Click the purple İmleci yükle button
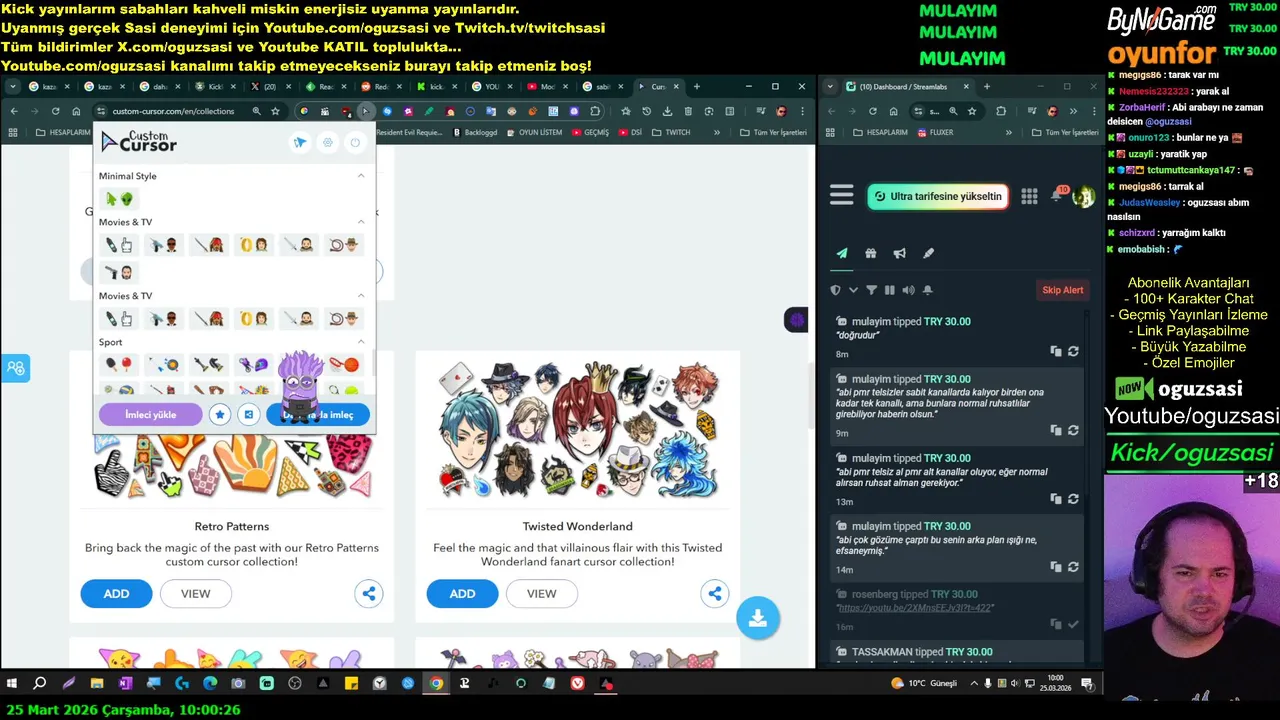 tap(150, 414)
